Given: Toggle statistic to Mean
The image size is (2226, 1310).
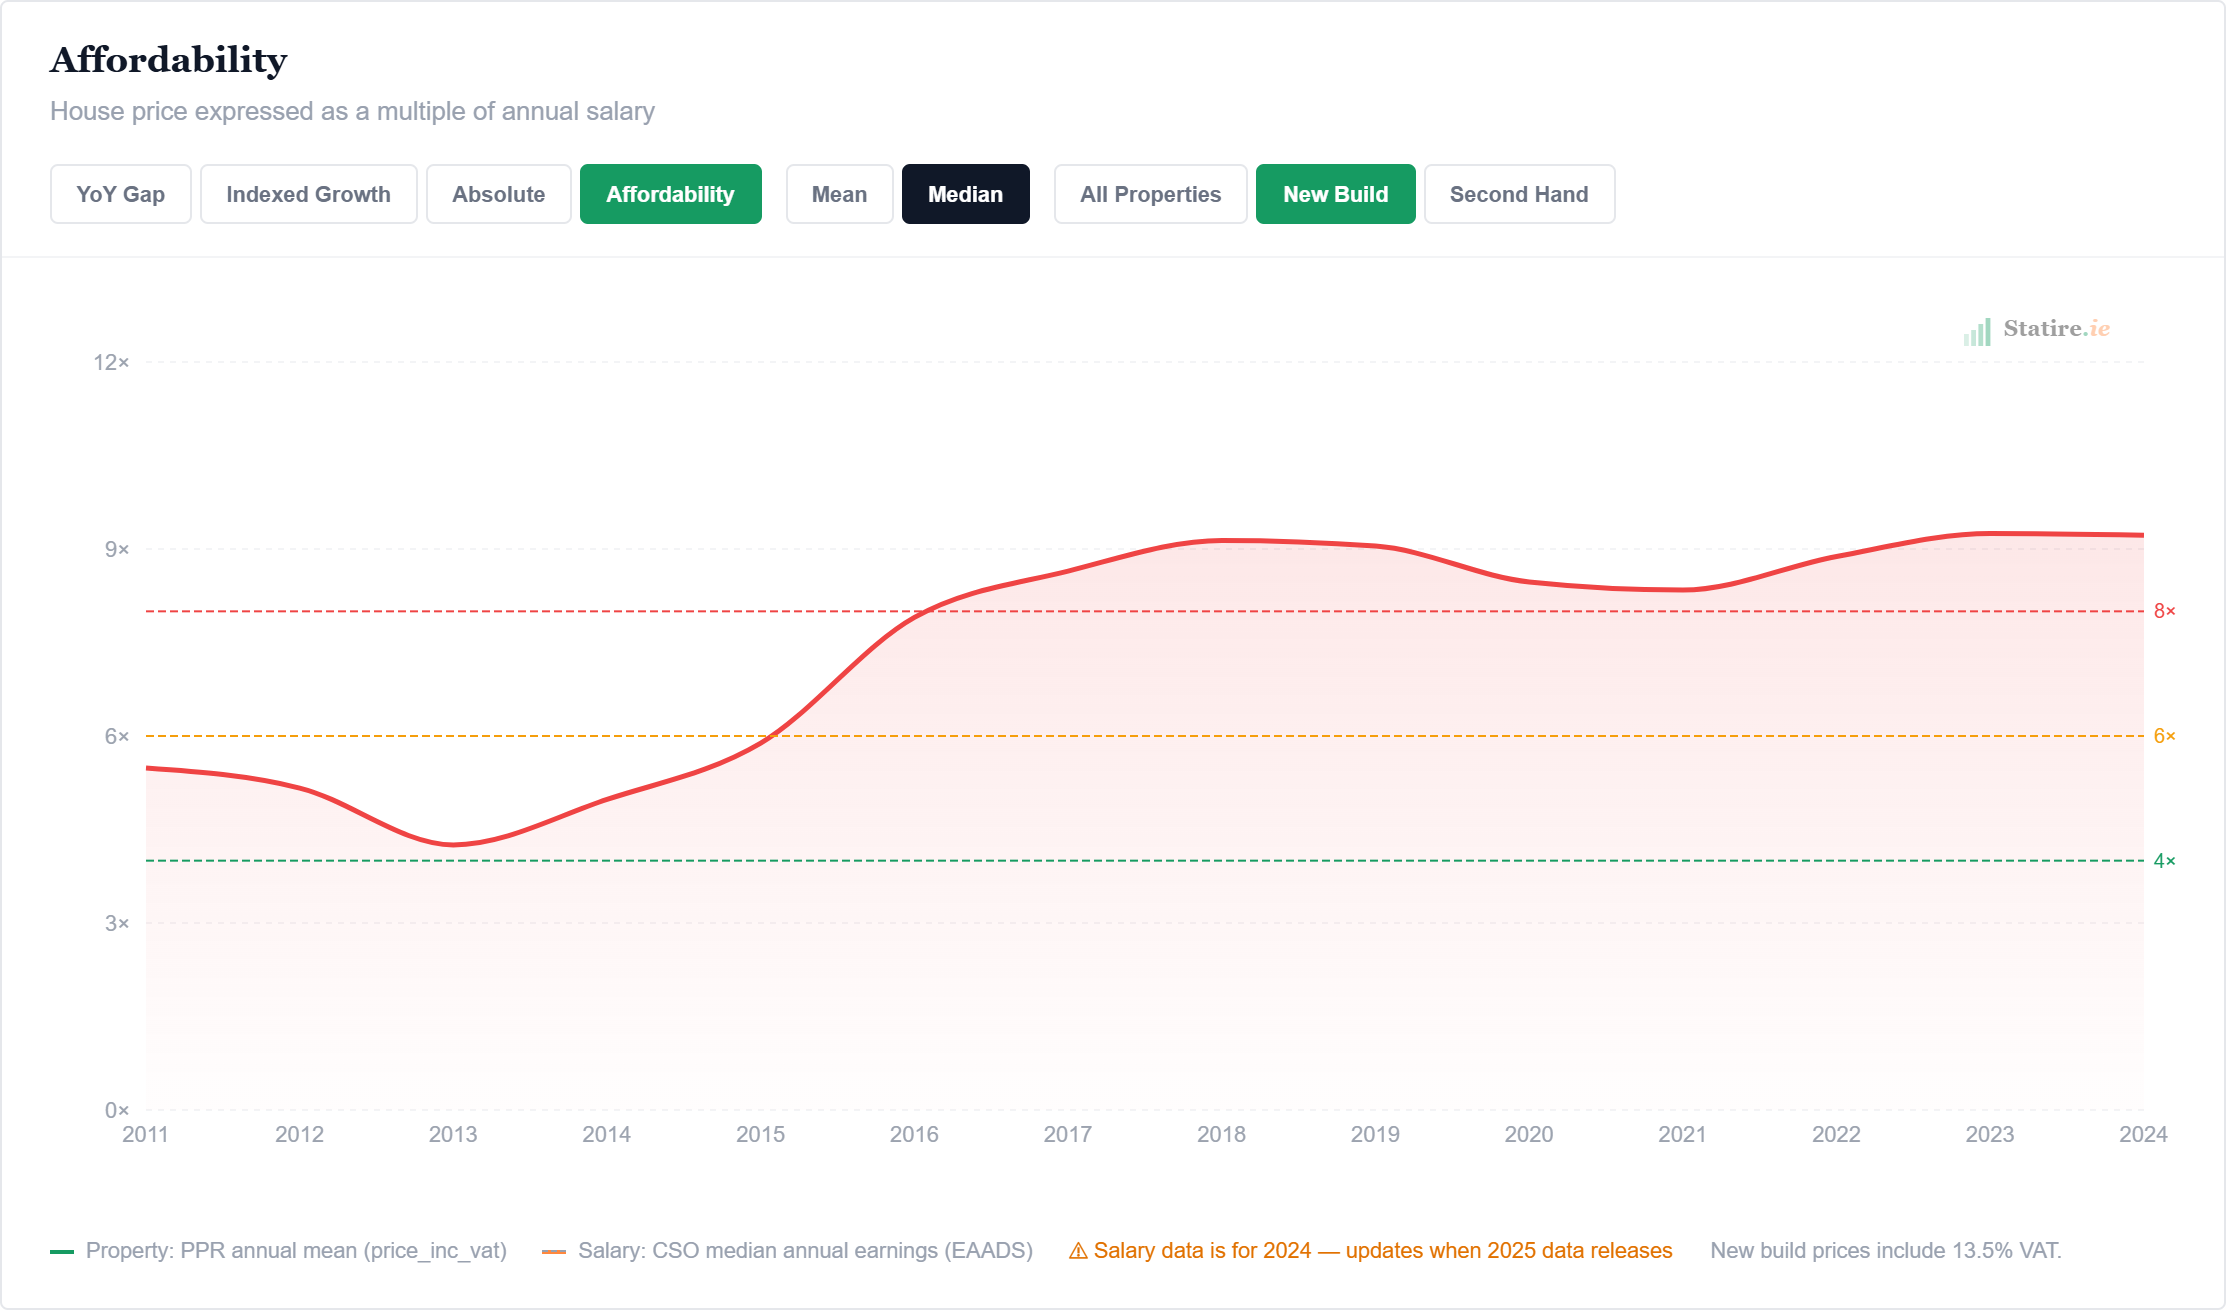Looking at the screenshot, I should (839, 194).
